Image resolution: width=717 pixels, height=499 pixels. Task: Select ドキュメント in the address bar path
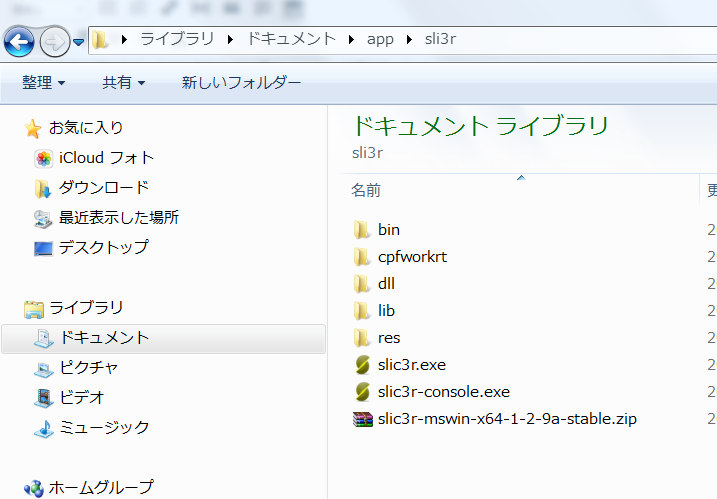click(x=292, y=39)
